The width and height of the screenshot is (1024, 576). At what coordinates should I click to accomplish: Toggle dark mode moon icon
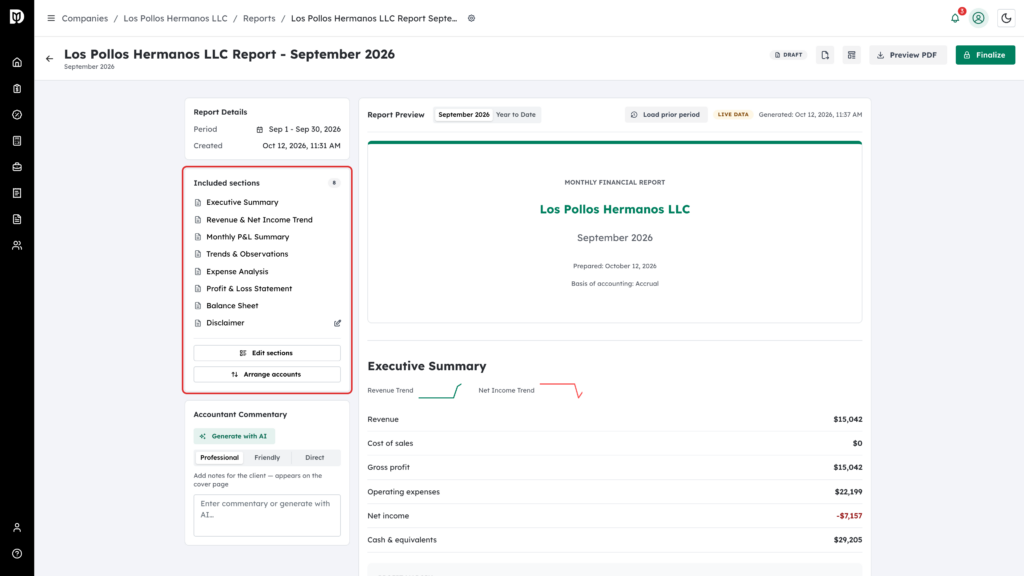coord(1006,18)
